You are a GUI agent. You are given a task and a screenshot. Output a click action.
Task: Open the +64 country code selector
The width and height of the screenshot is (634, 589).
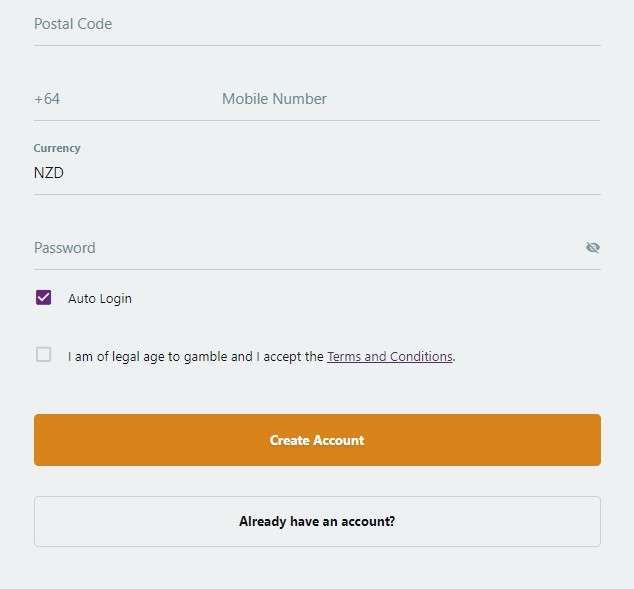tap(121, 99)
